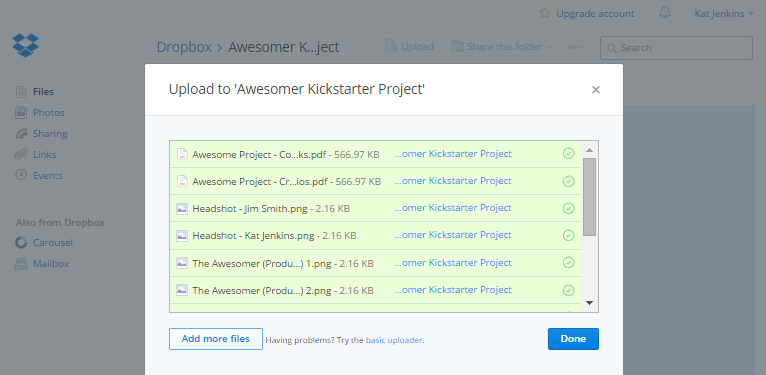This screenshot has width=766, height=375.
Task: Click the Mailbox icon in sidebar
Action: [x=21, y=264]
